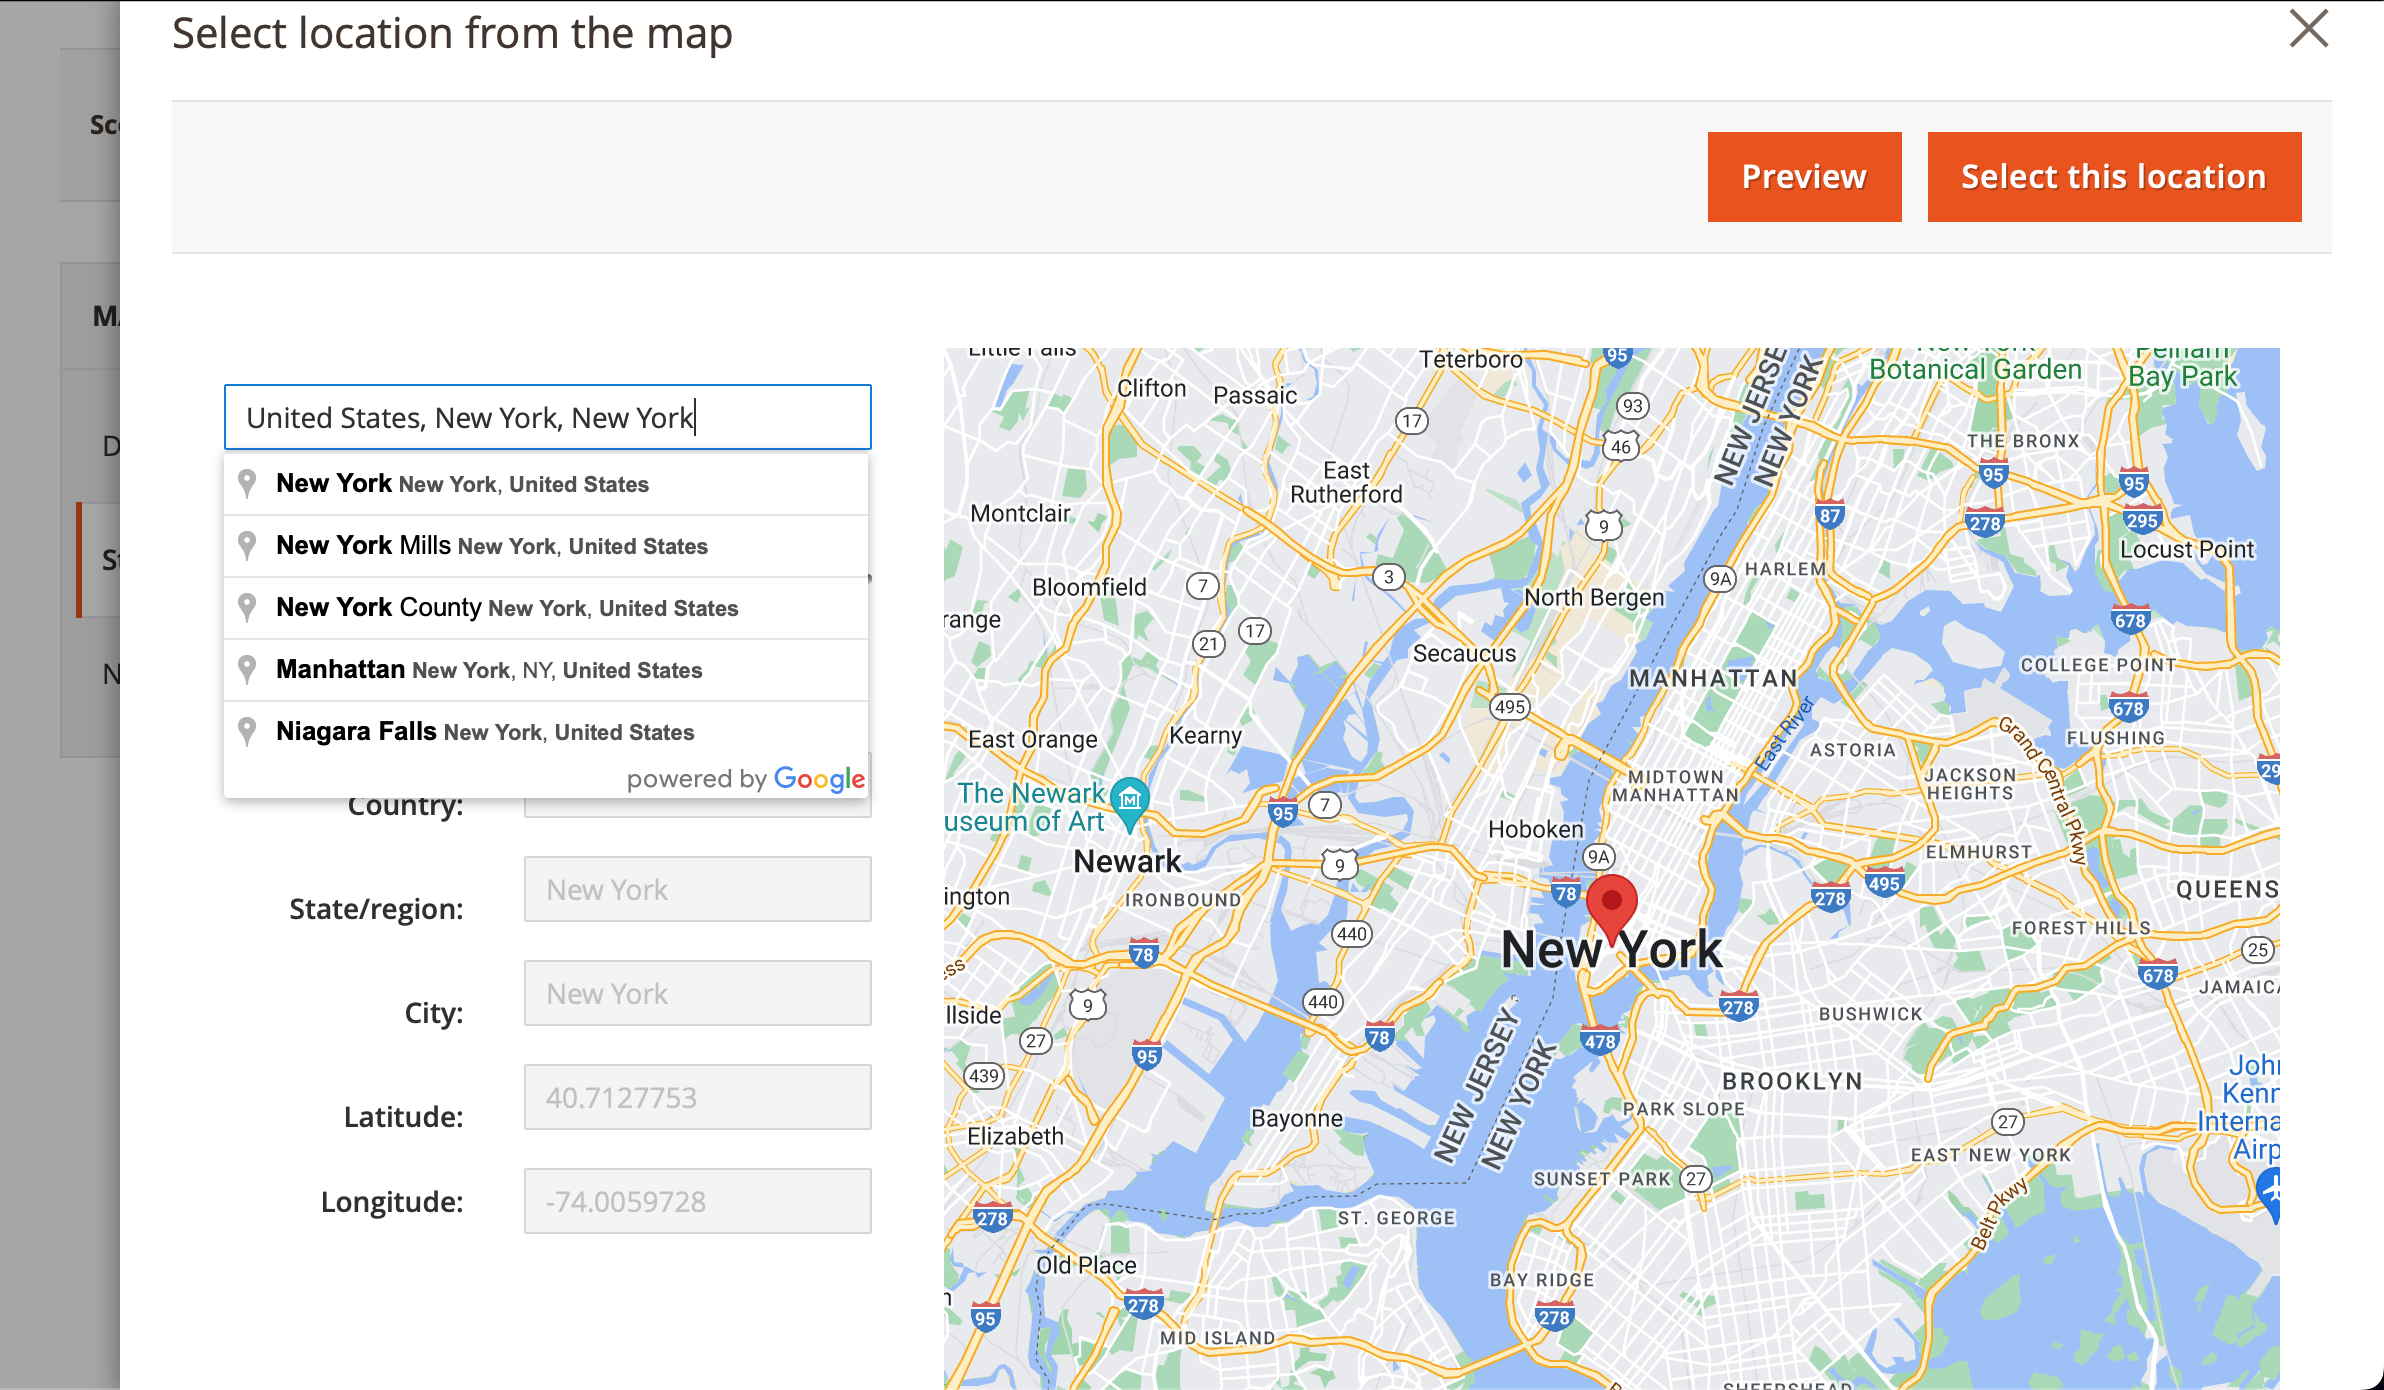This screenshot has width=2384, height=1390.
Task: Click the Preview button
Action: click(1804, 177)
